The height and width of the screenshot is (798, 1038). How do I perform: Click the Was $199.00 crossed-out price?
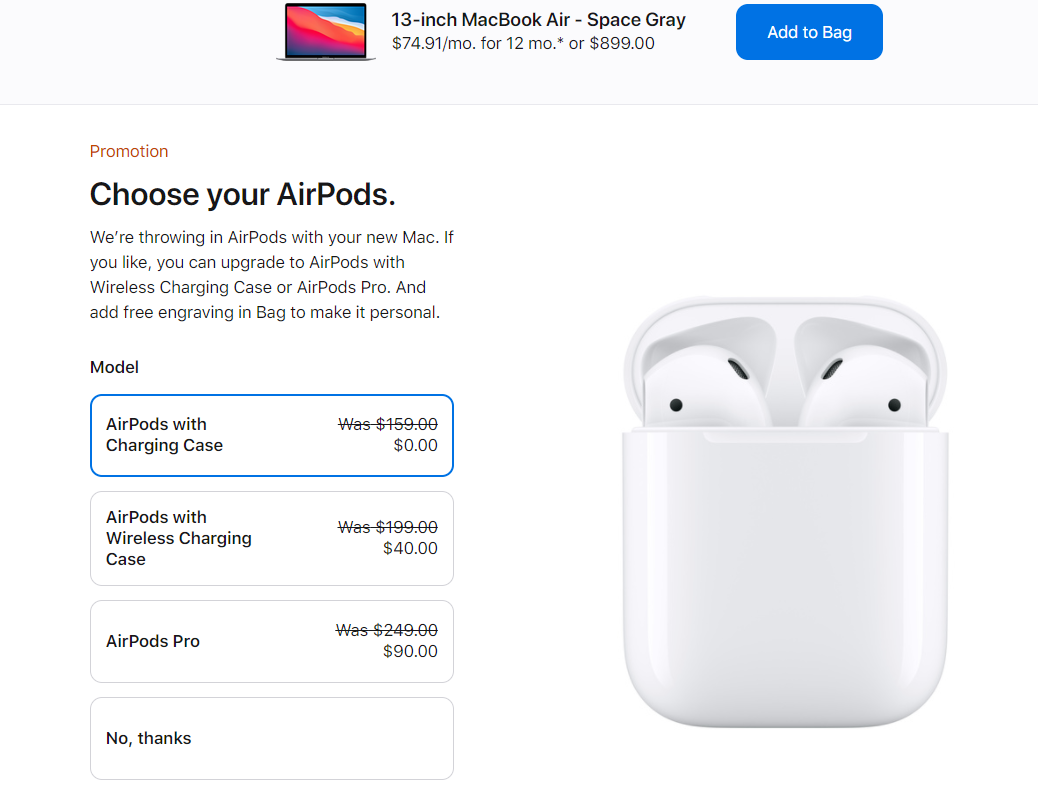click(387, 526)
